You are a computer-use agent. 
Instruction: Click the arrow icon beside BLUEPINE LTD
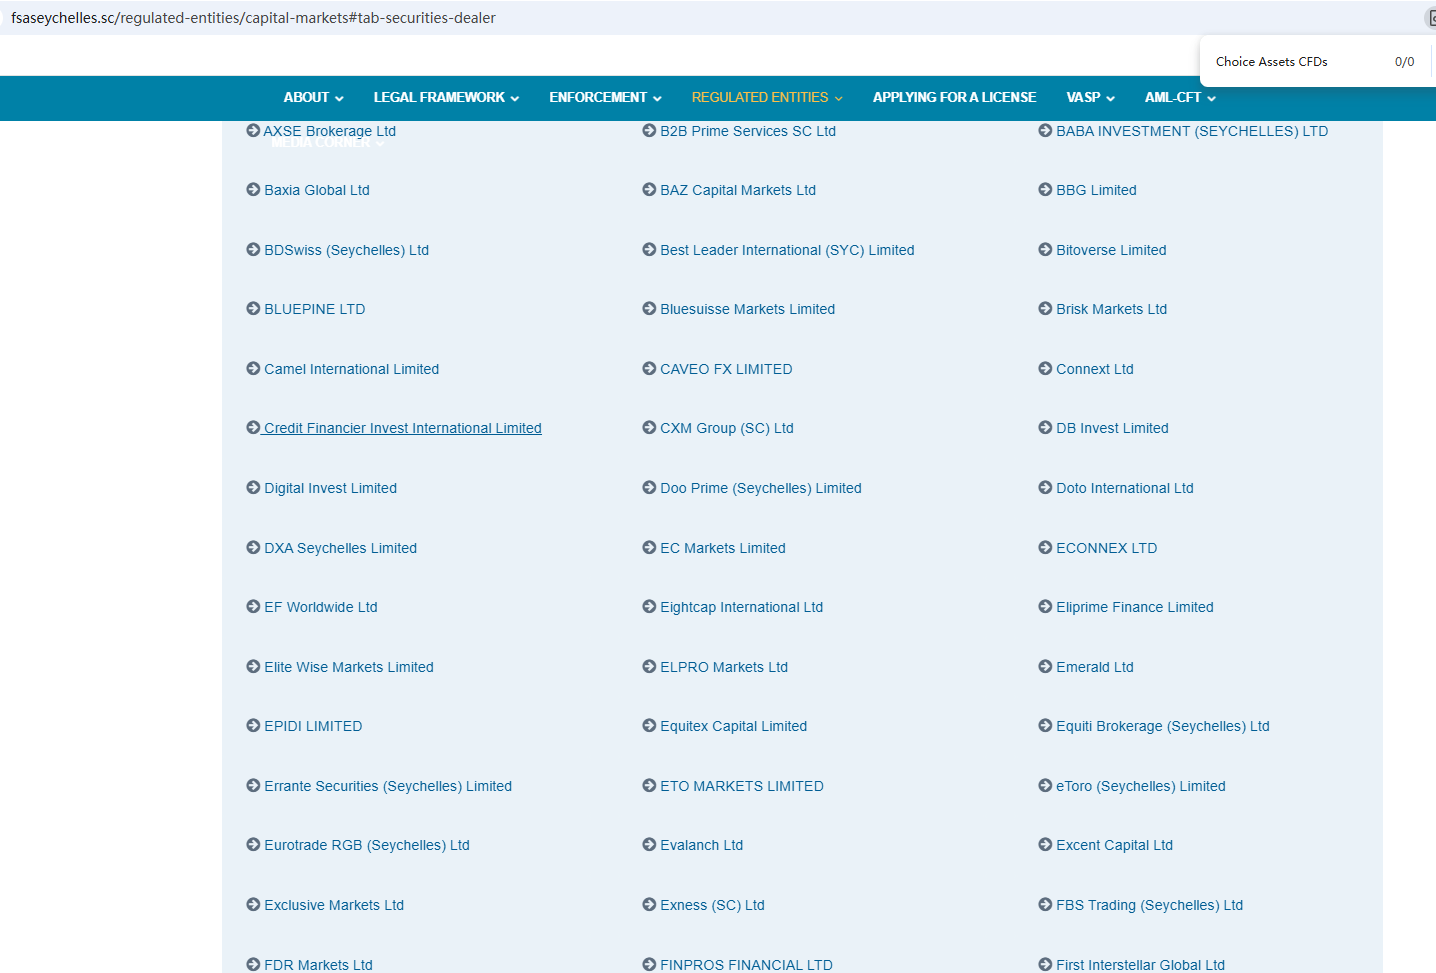[253, 308]
